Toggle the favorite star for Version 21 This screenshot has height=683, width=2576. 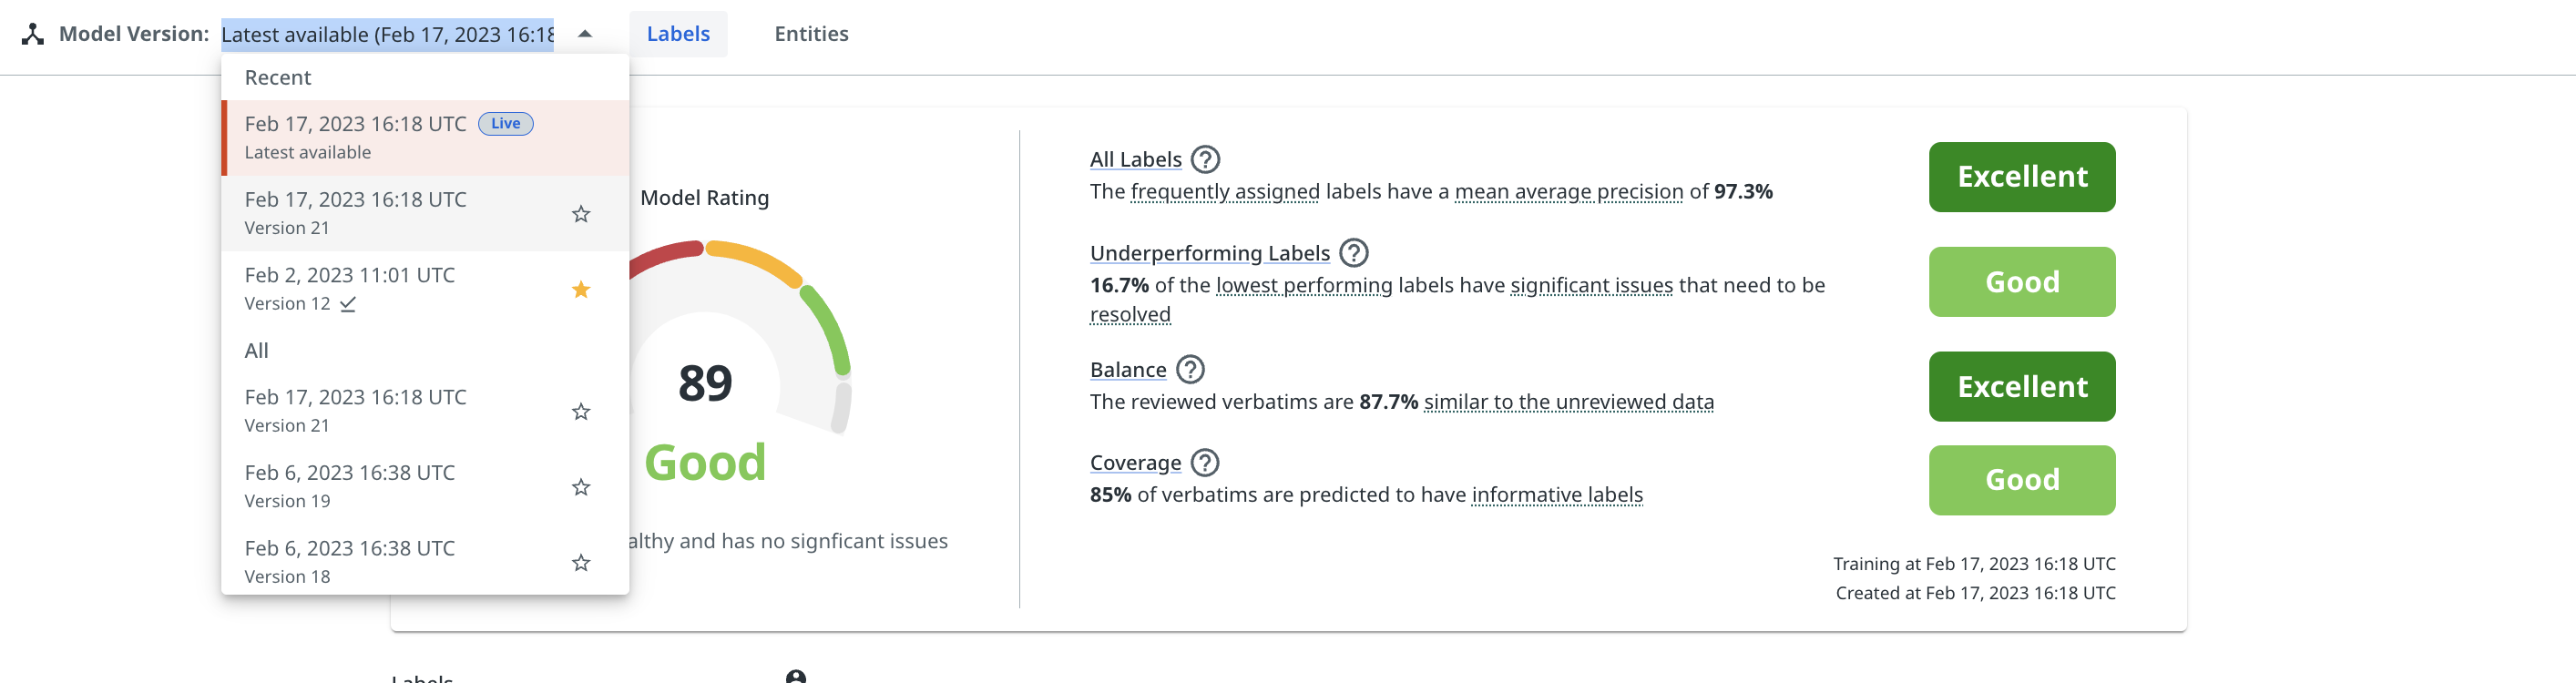(581, 213)
